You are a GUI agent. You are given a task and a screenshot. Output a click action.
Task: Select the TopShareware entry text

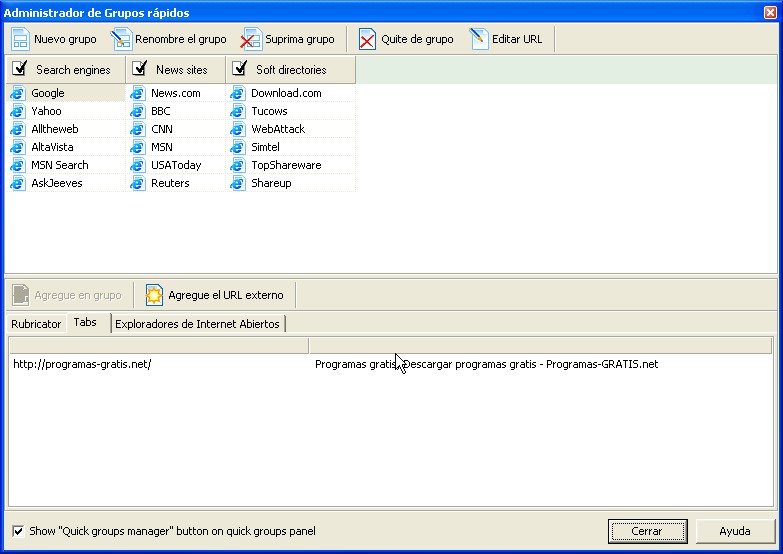(286, 165)
